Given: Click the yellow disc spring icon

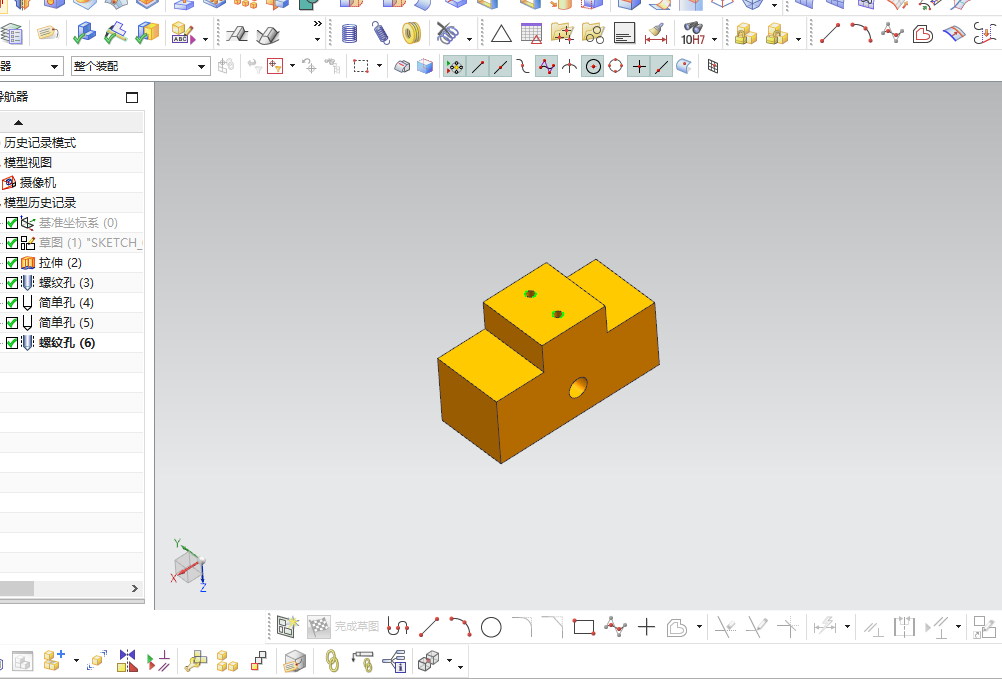Looking at the screenshot, I should (412, 33).
